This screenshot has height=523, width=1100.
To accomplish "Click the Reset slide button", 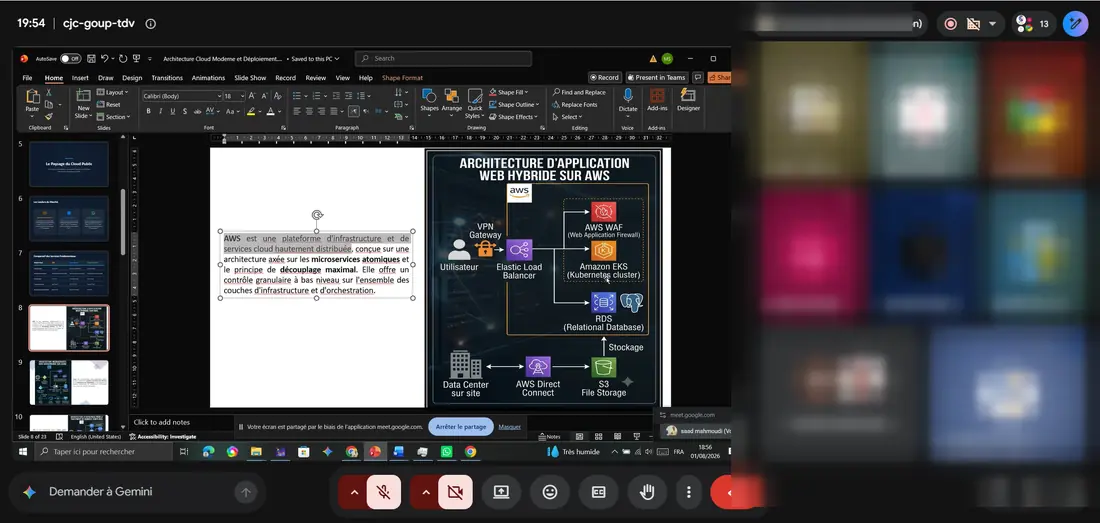I will [x=109, y=104].
